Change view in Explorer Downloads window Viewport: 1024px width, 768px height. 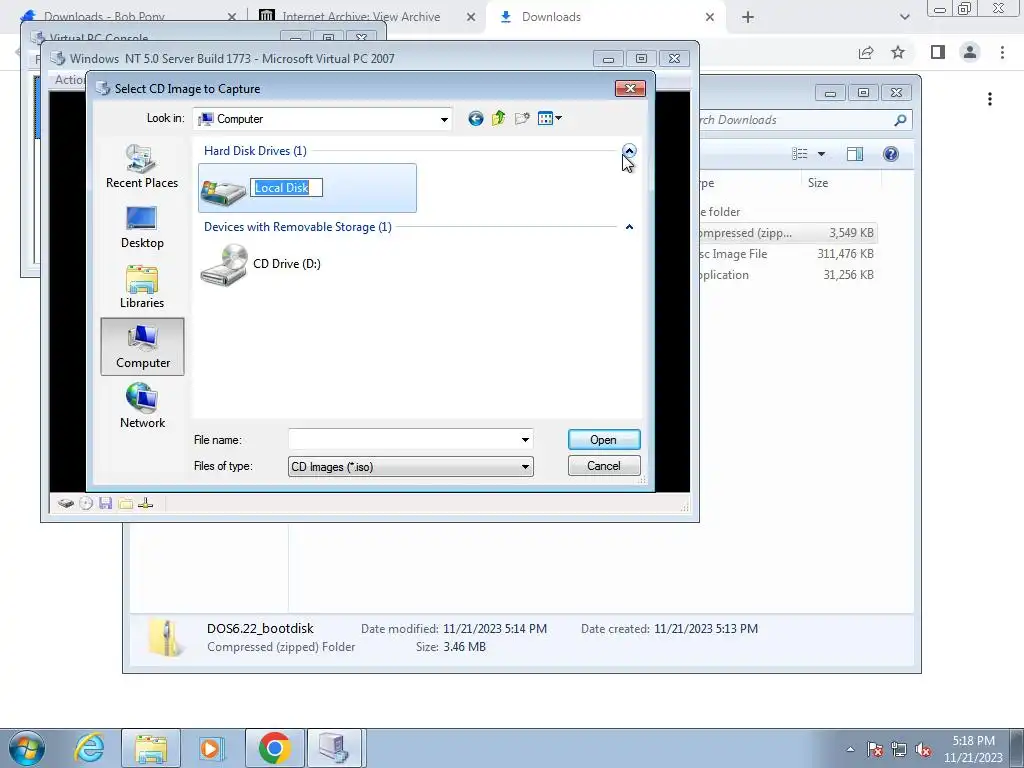pyautogui.click(x=800, y=154)
